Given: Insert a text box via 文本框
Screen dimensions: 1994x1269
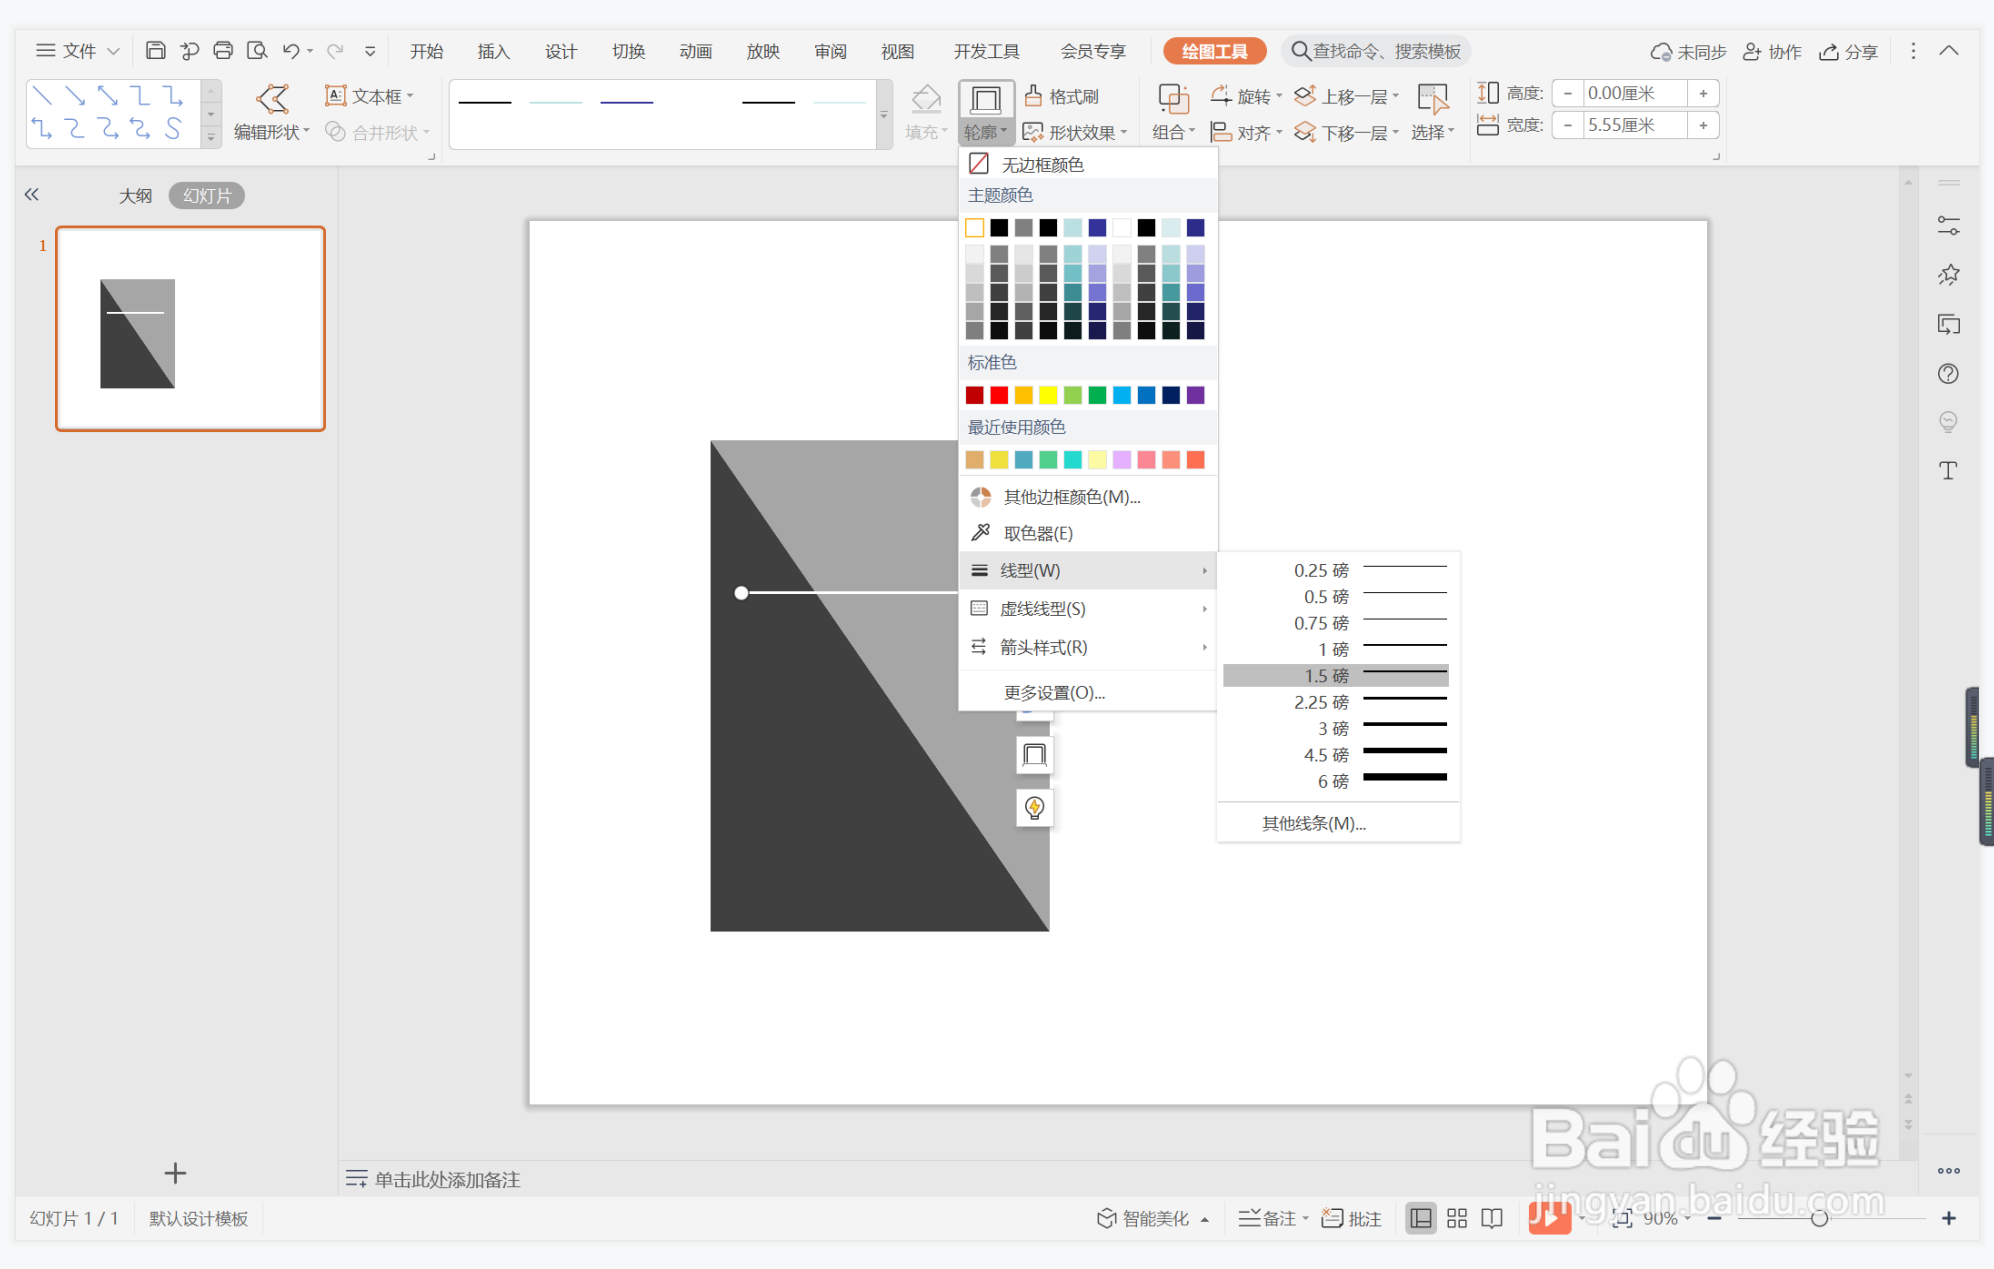Looking at the screenshot, I should pos(368,96).
